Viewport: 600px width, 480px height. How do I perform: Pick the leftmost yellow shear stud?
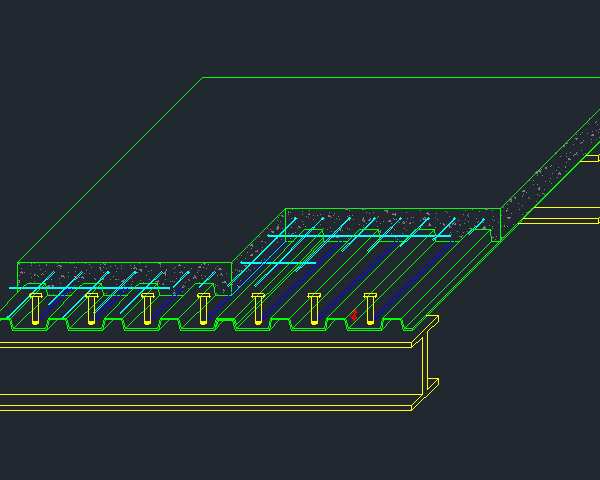[36, 309]
